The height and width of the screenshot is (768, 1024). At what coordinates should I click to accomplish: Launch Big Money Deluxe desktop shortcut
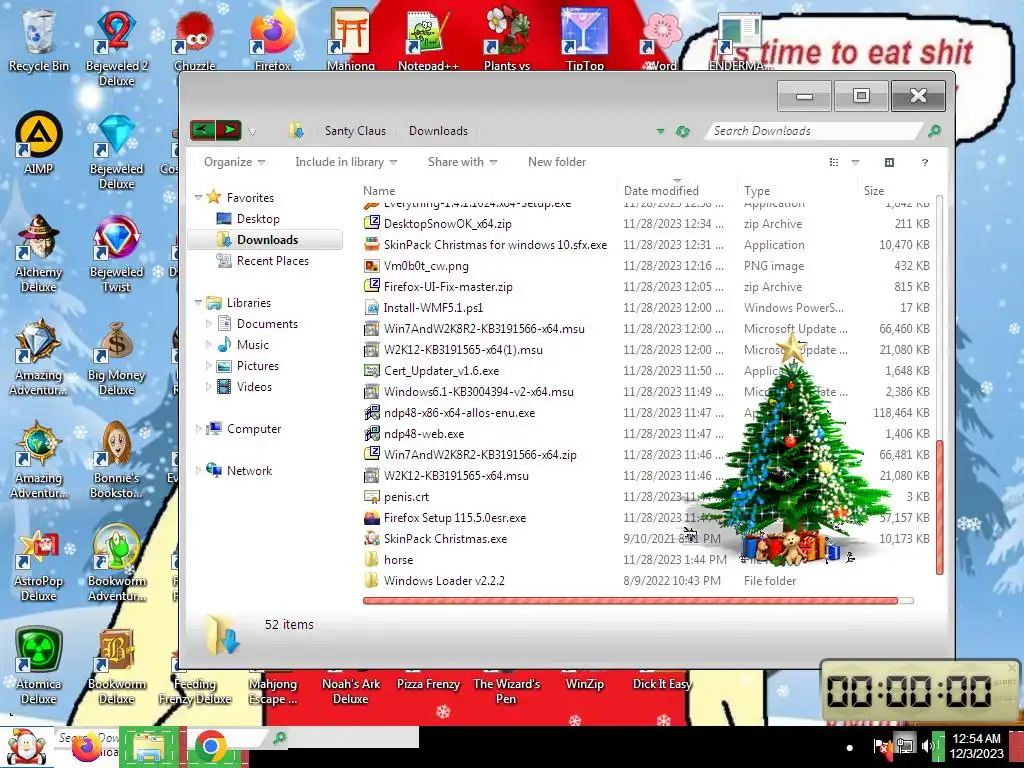(116, 357)
